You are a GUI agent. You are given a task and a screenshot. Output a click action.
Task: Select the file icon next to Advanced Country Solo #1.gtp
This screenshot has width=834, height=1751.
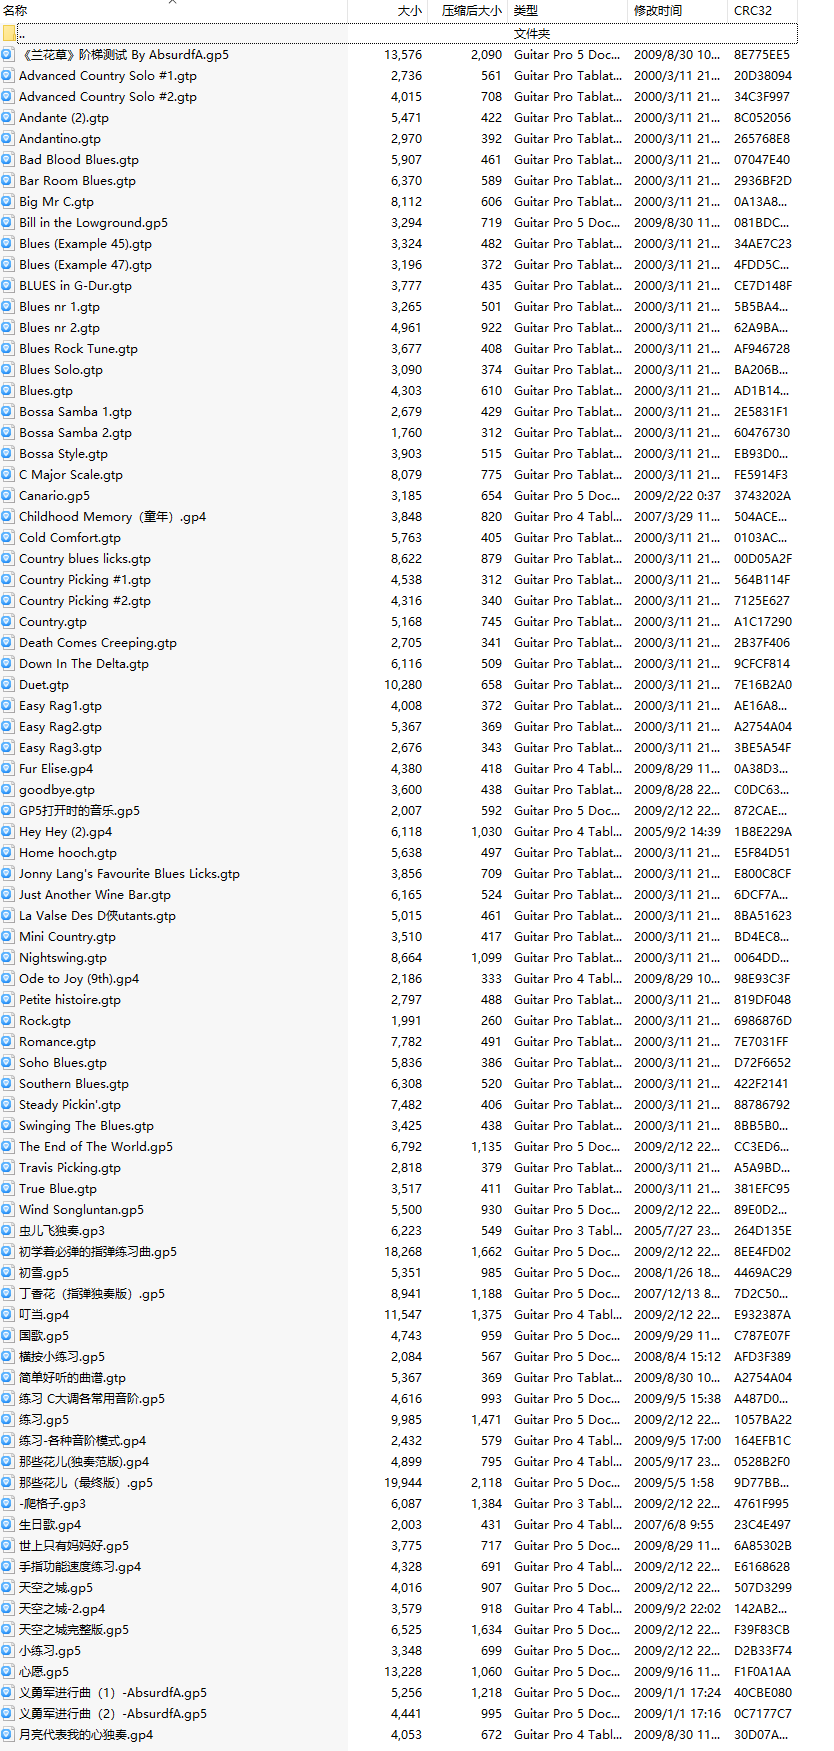pos(8,76)
